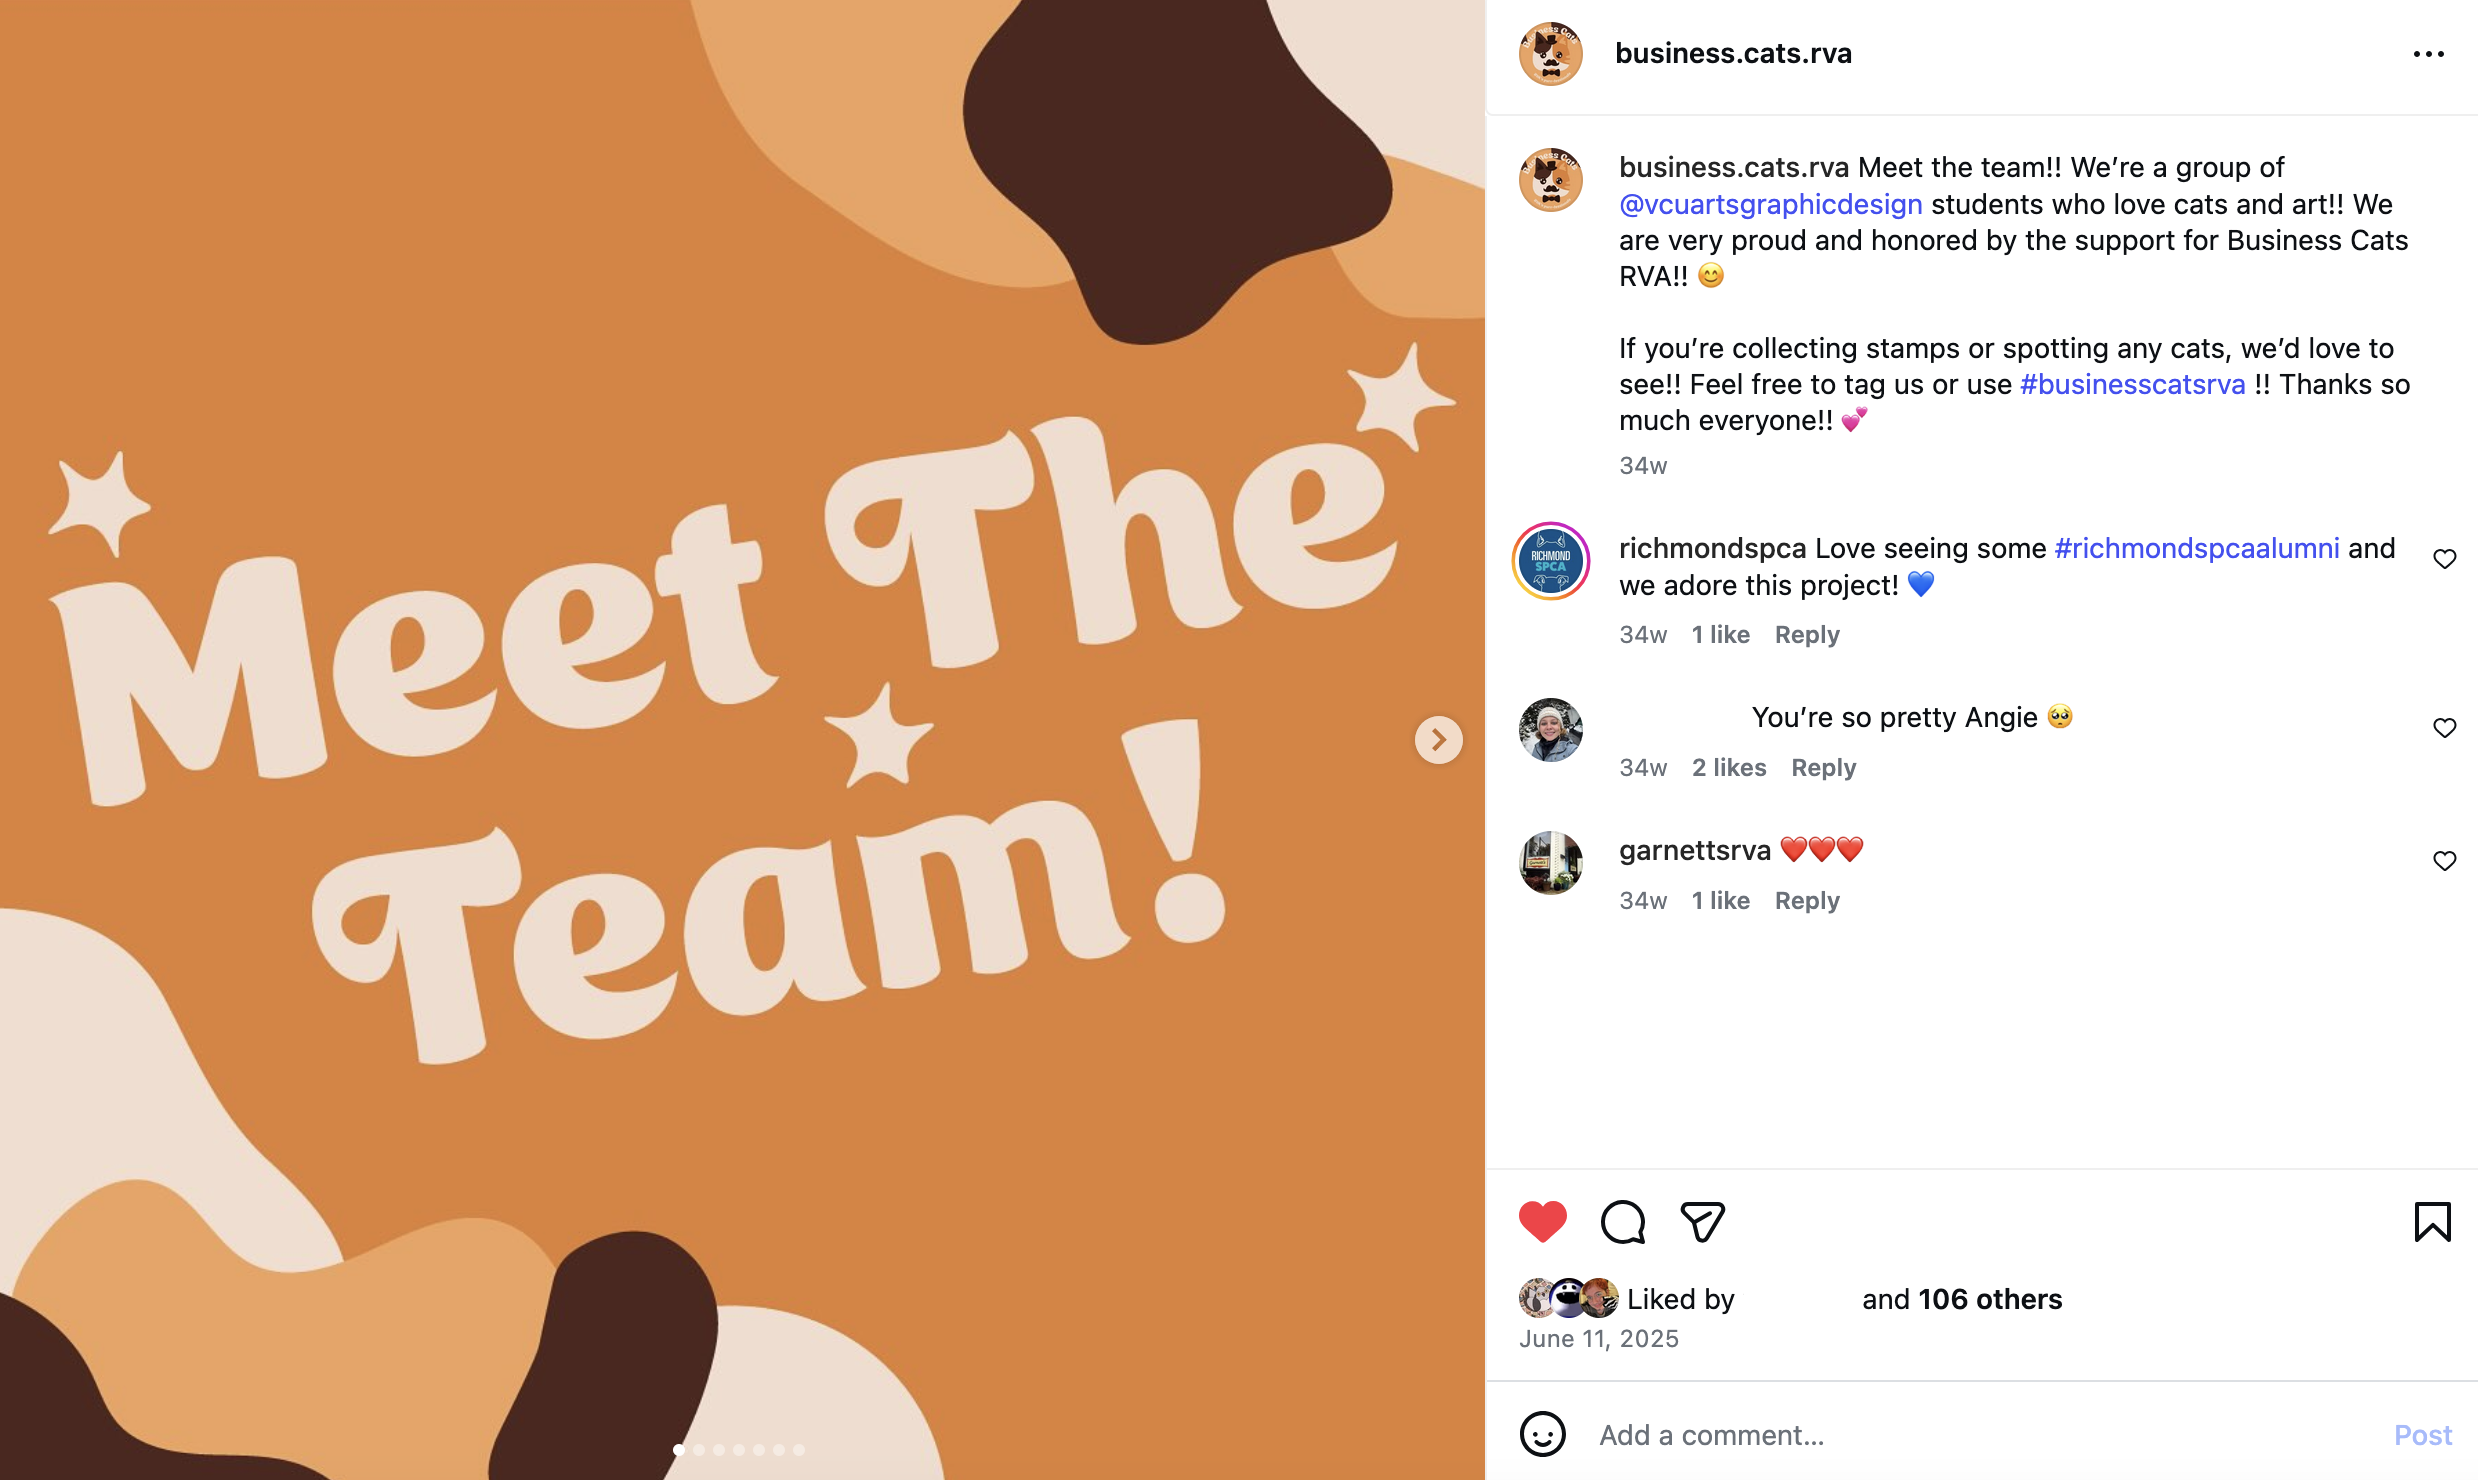Like garnettsrva comment heart

pyautogui.click(x=2444, y=861)
